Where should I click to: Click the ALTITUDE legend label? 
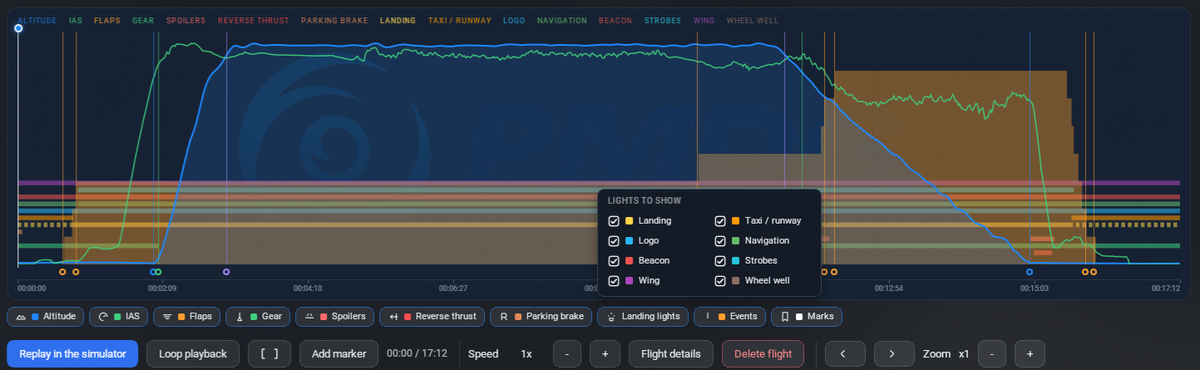[37, 20]
